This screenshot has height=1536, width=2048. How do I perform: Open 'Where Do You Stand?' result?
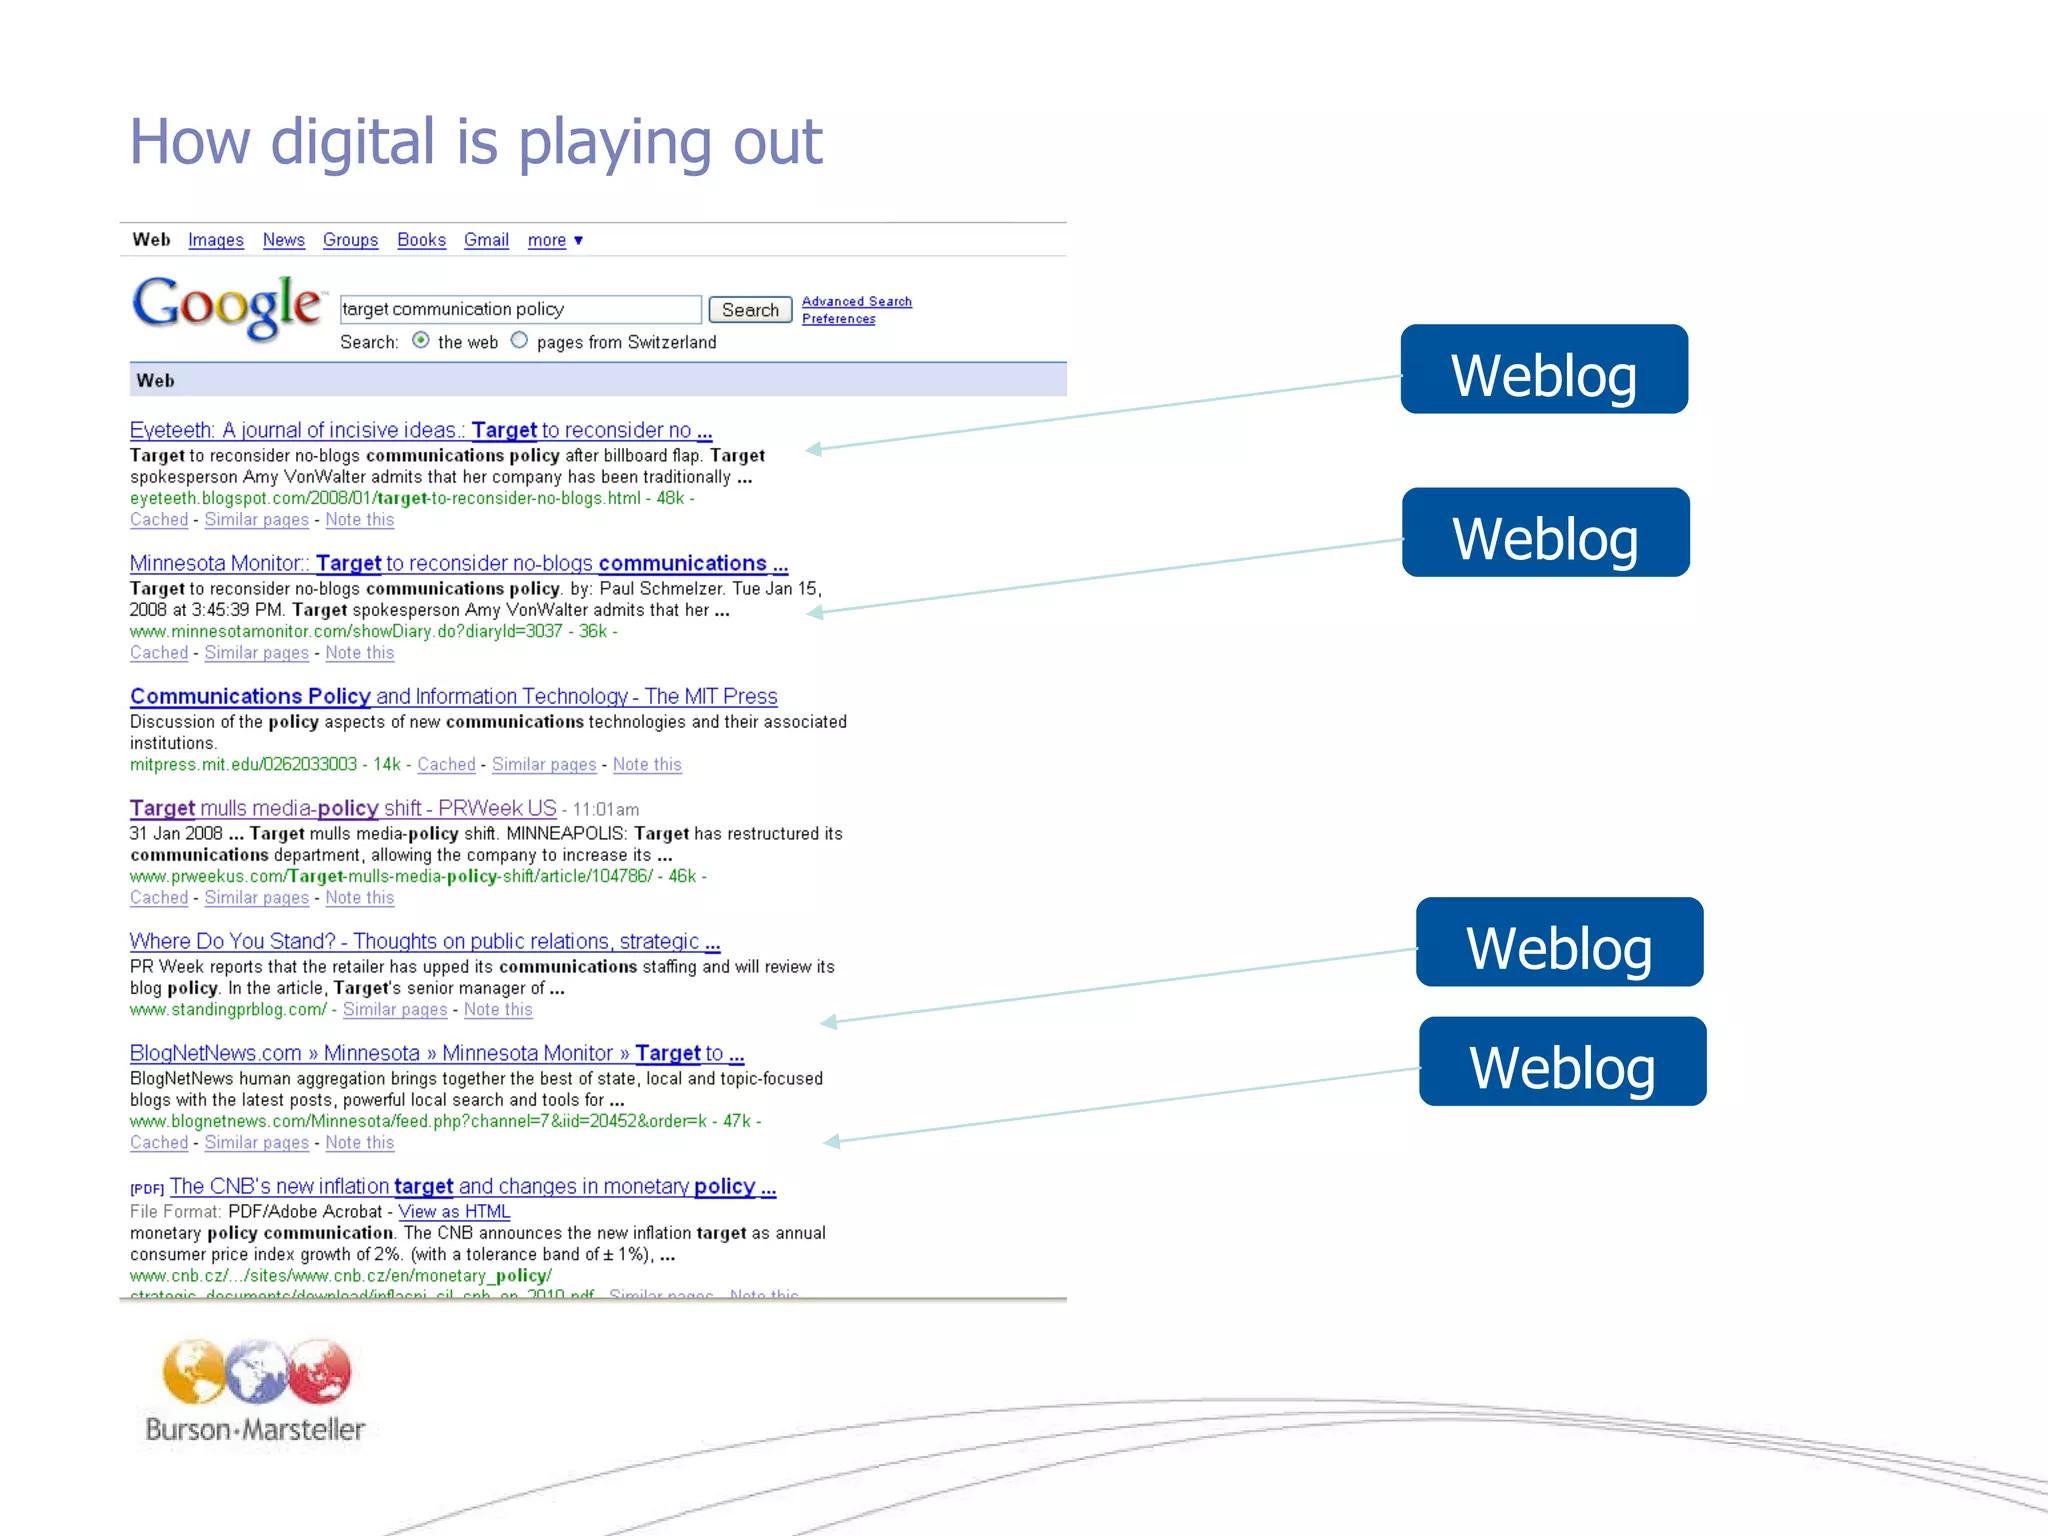click(425, 941)
